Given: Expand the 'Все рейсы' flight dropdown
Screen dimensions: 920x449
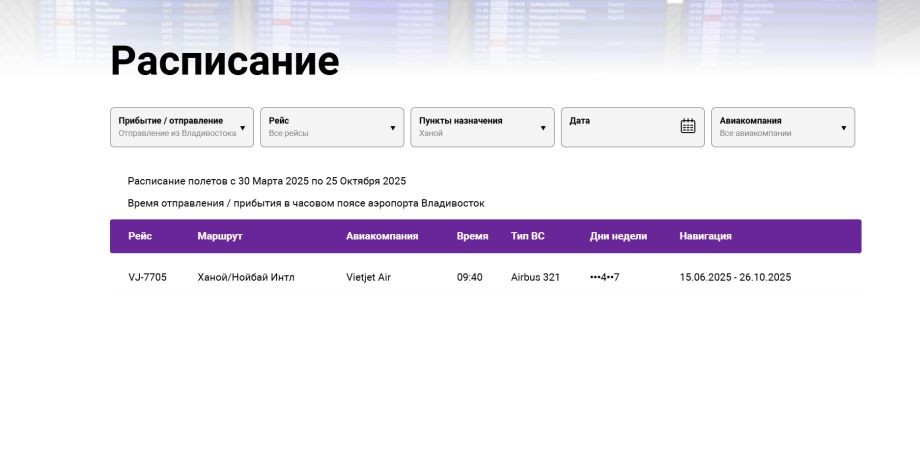Looking at the screenshot, I should click(x=325, y=127).
